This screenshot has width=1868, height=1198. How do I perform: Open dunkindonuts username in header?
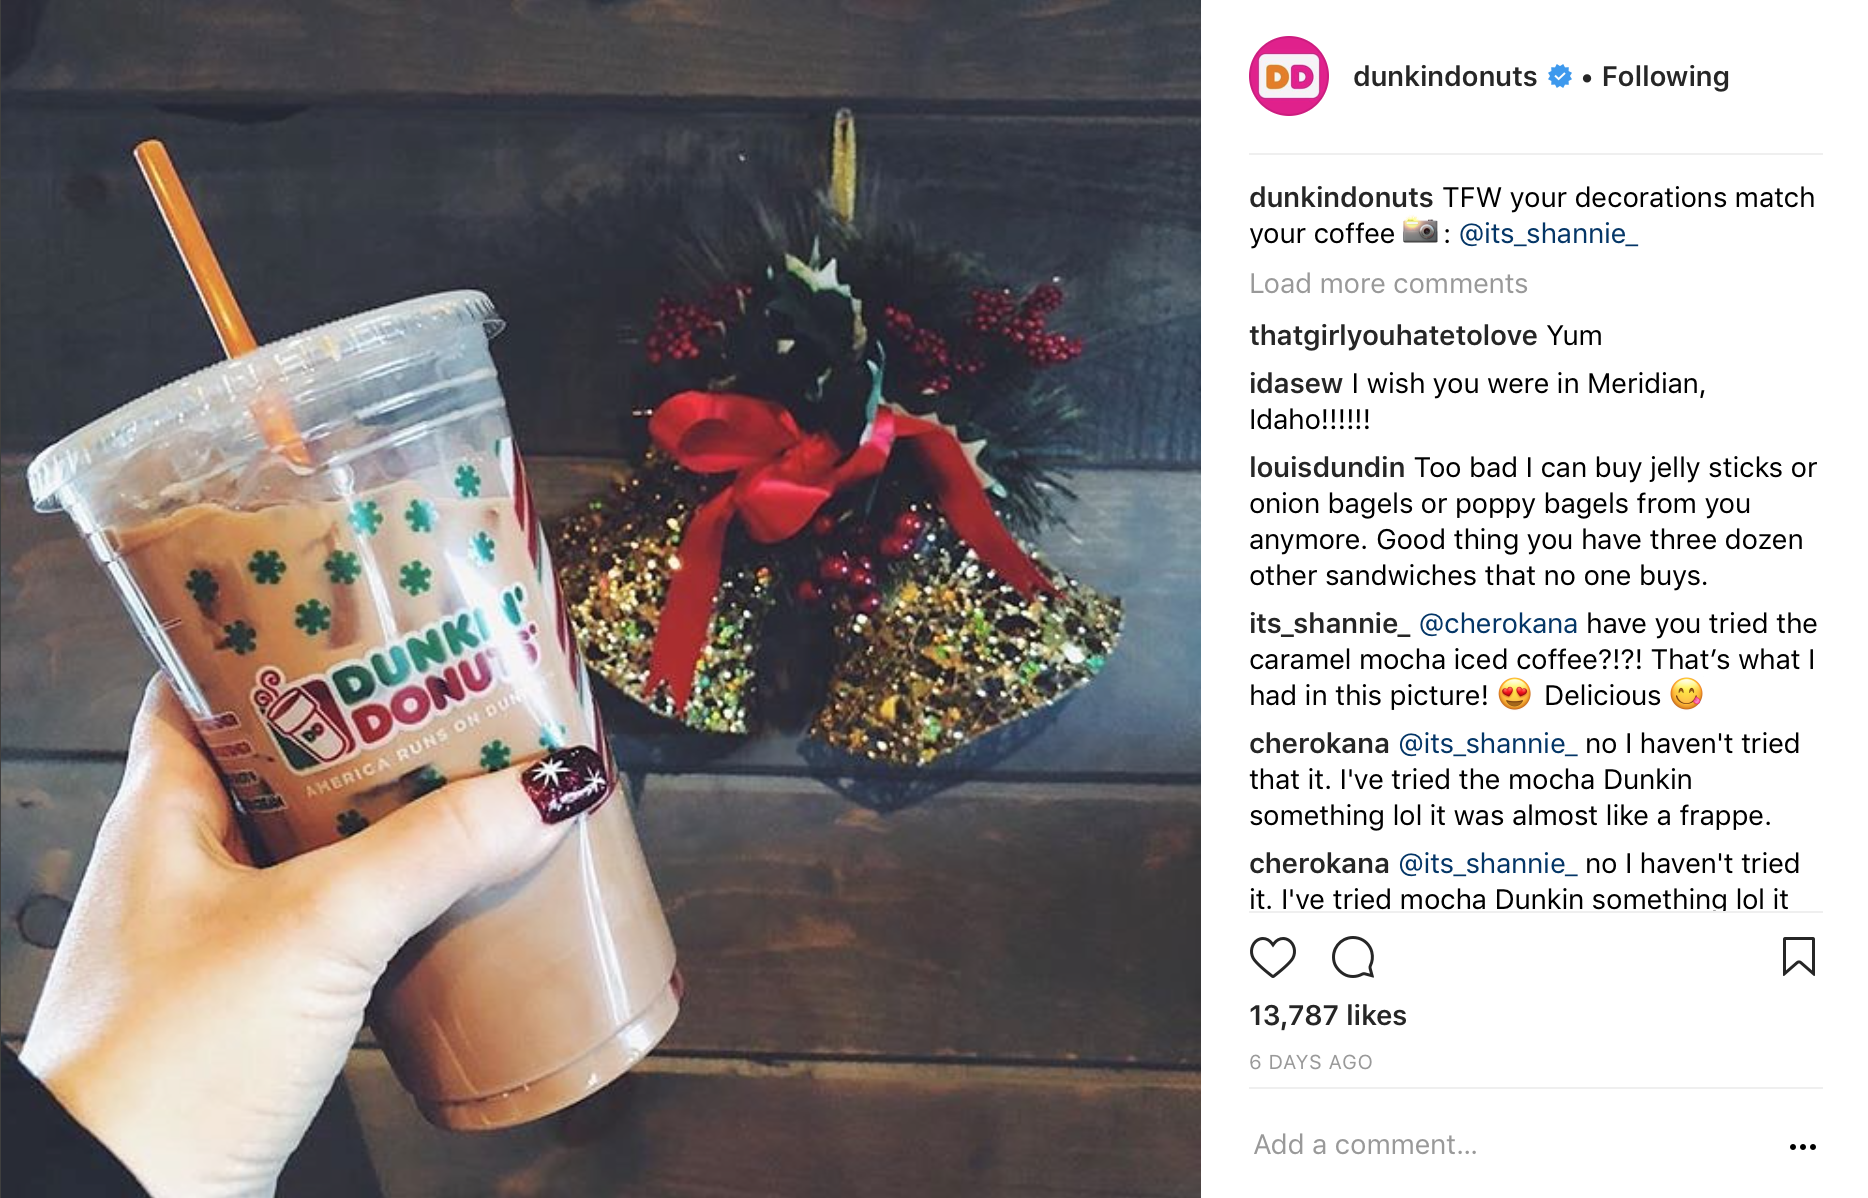click(1444, 76)
